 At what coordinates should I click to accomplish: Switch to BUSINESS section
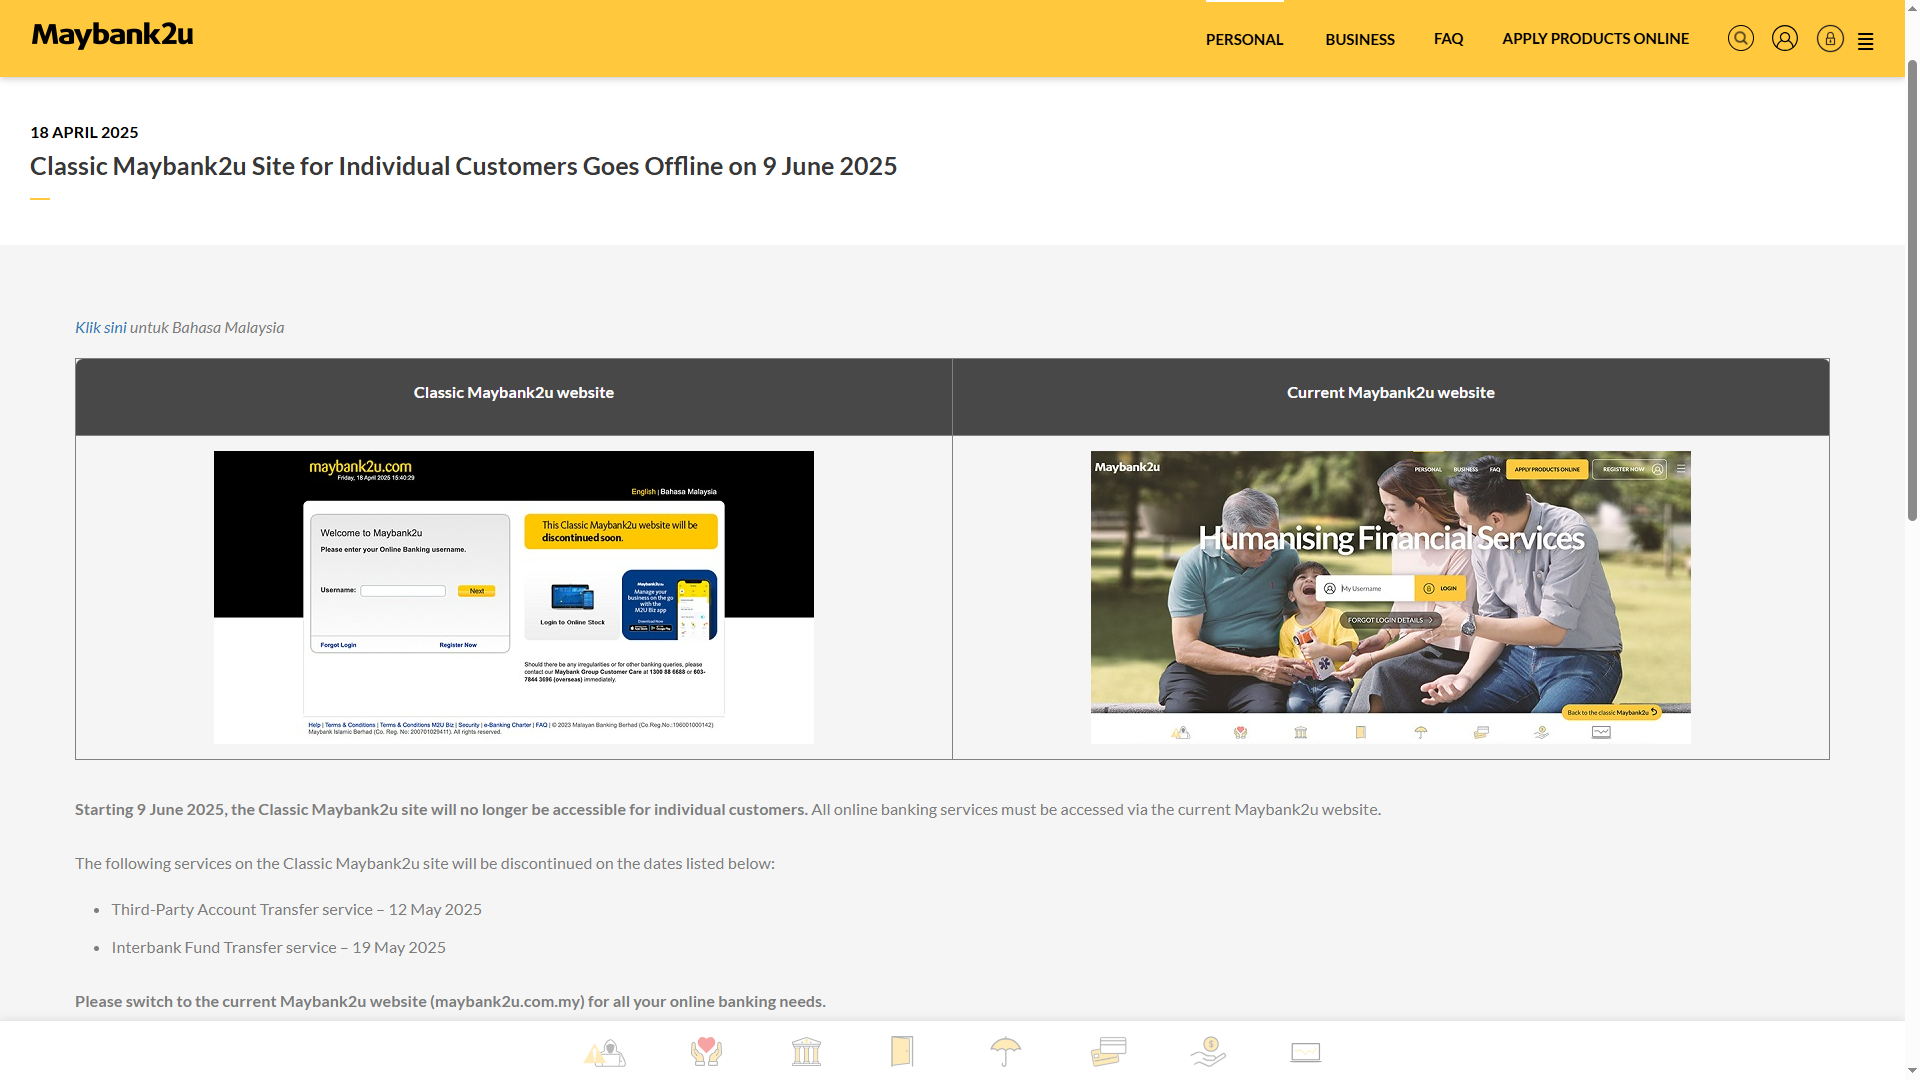[x=1359, y=39]
